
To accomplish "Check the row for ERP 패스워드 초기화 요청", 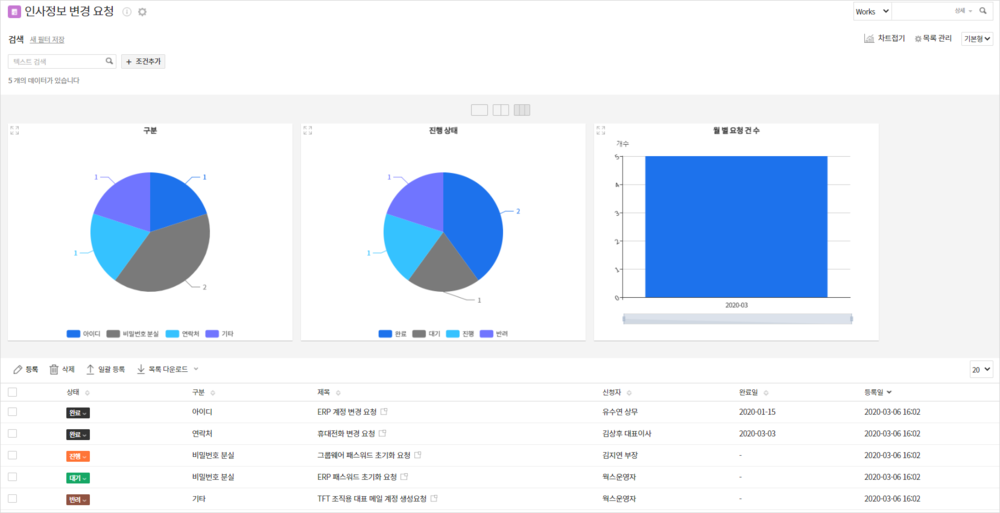I will tap(12, 477).
